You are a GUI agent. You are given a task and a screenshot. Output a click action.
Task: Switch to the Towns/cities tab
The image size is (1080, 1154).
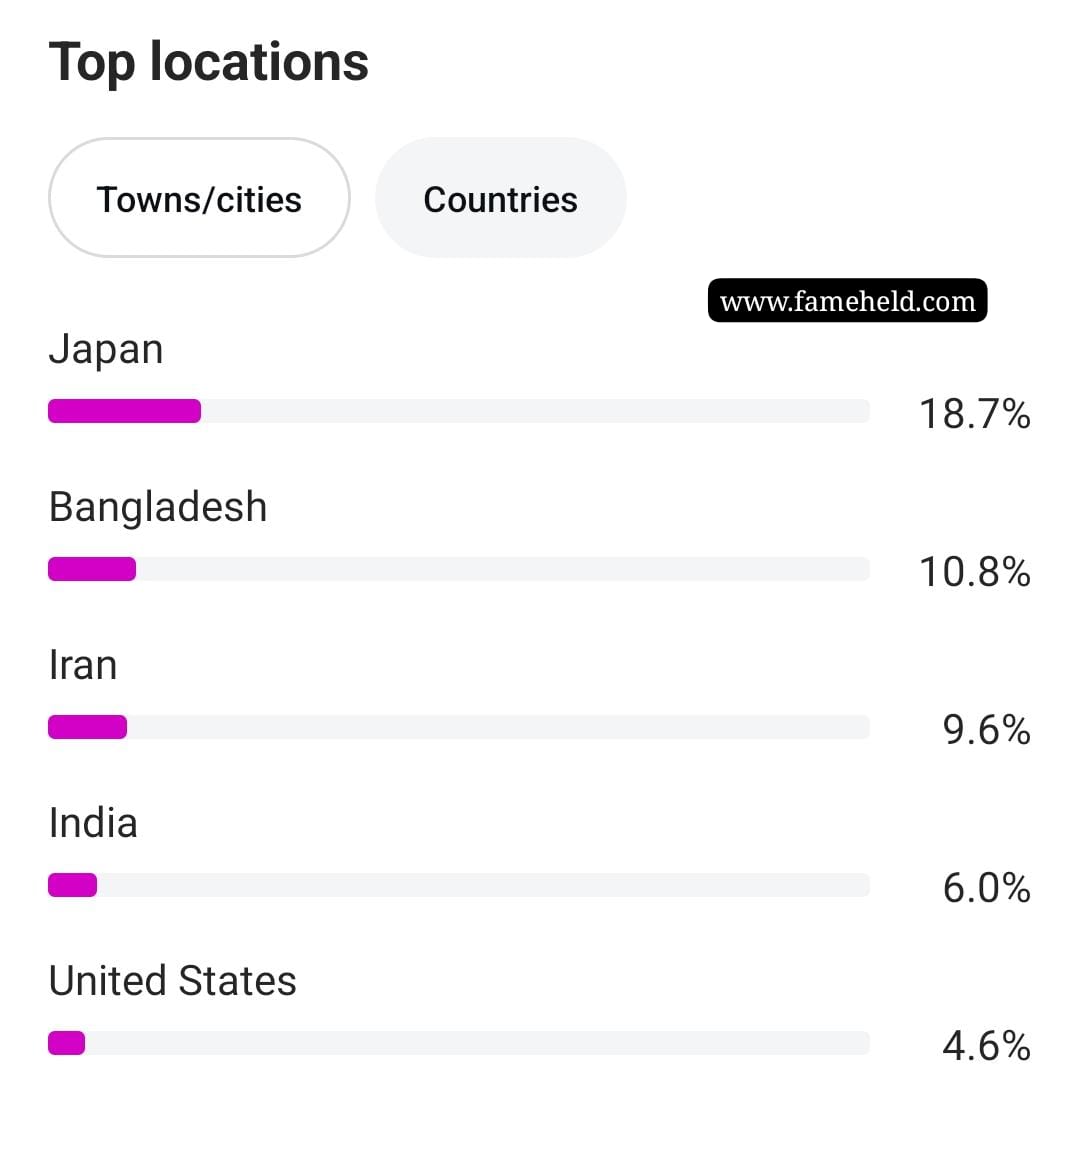point(199,197)
